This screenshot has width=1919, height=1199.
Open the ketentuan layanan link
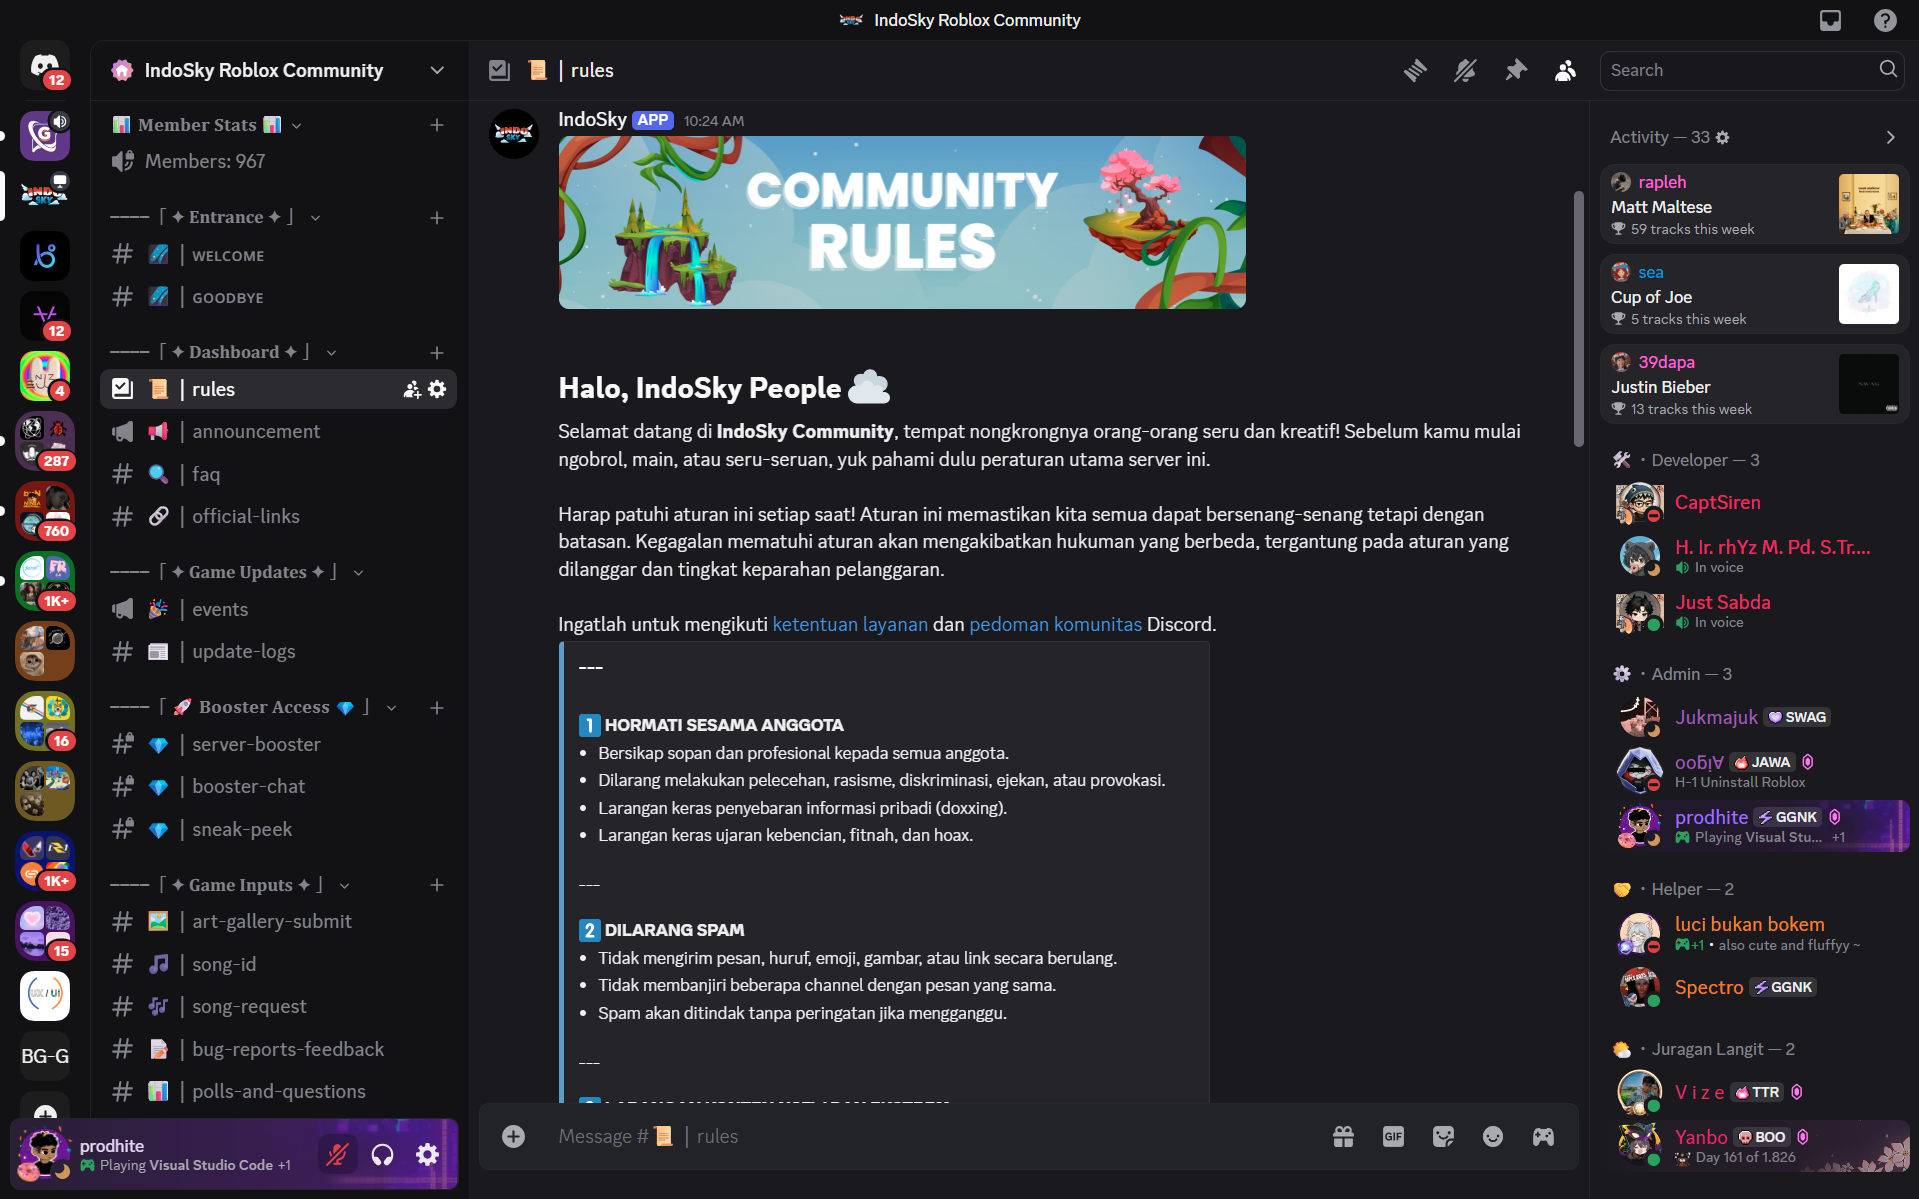(850, 624)
